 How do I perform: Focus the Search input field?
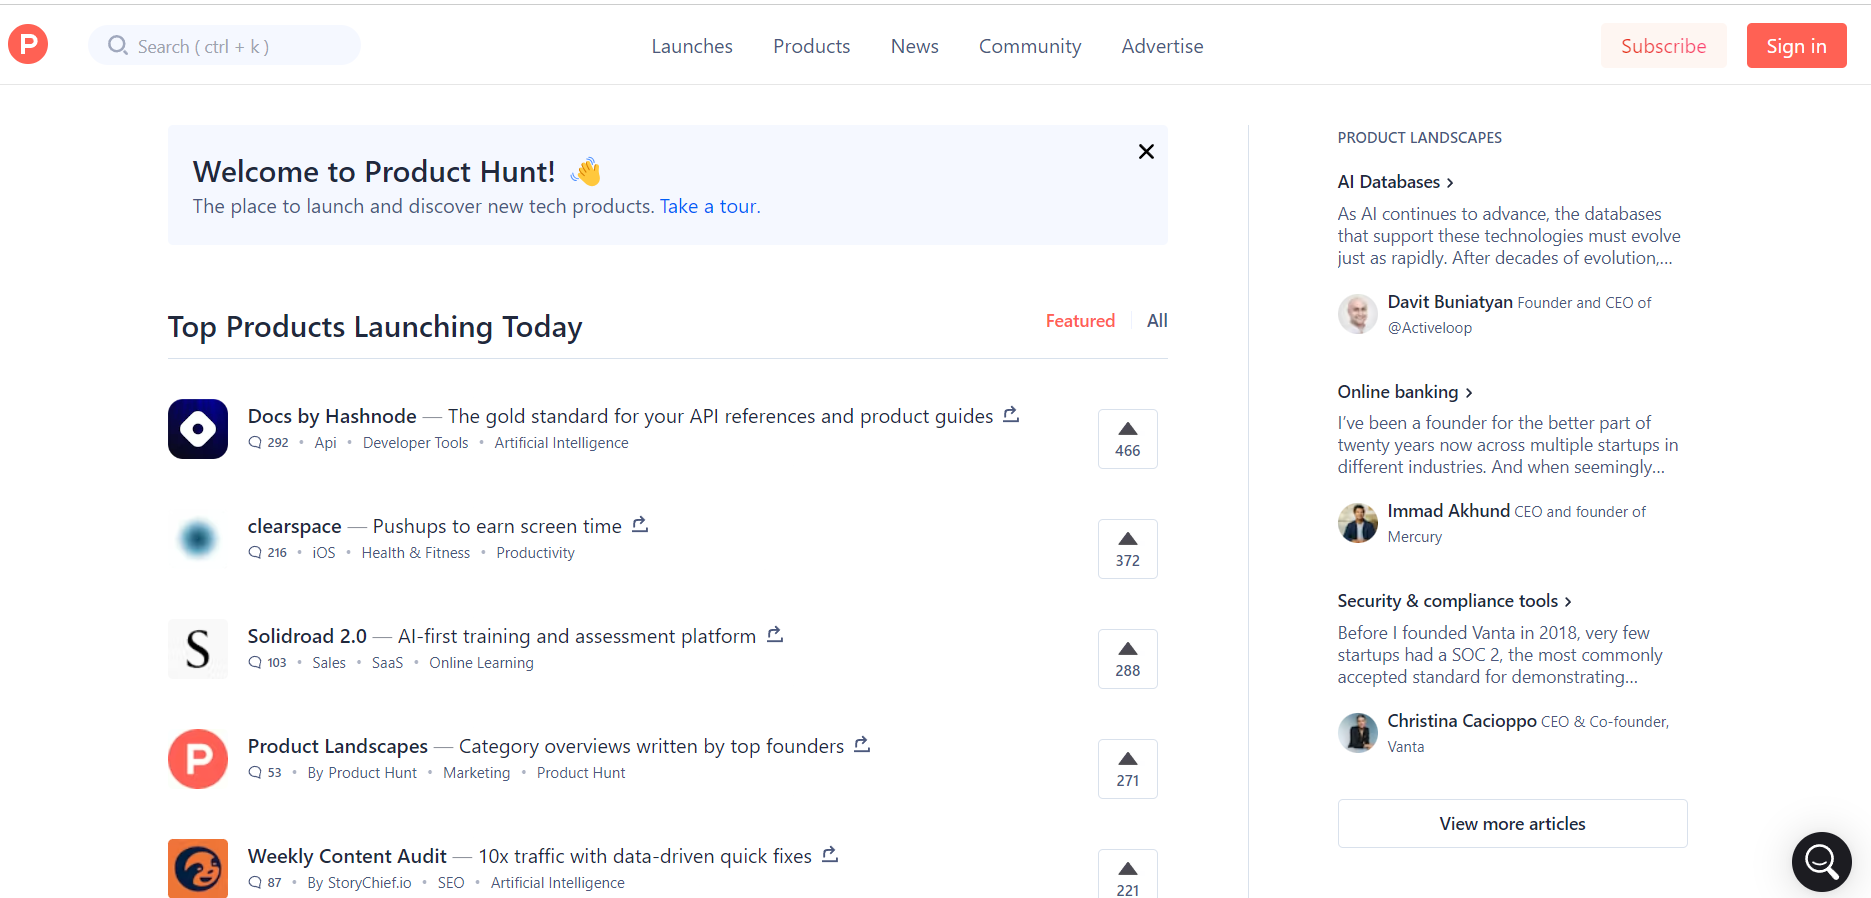point(224,45)
